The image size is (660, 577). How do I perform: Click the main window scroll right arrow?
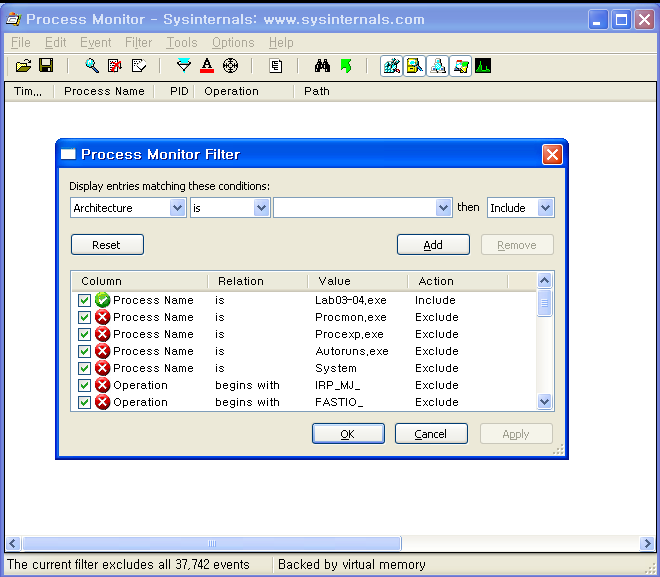tap(647, 543)
